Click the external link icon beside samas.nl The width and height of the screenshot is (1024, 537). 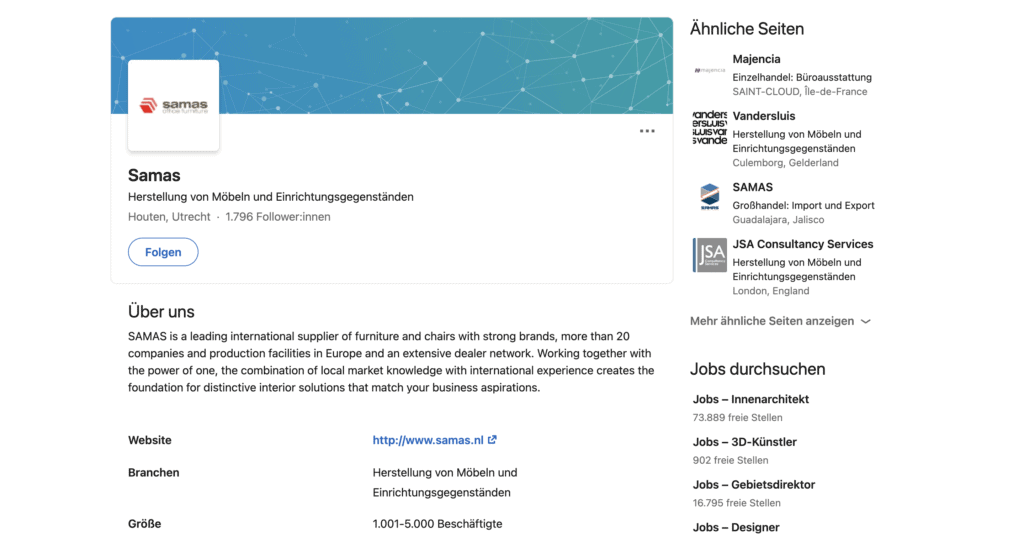point(492,440)
